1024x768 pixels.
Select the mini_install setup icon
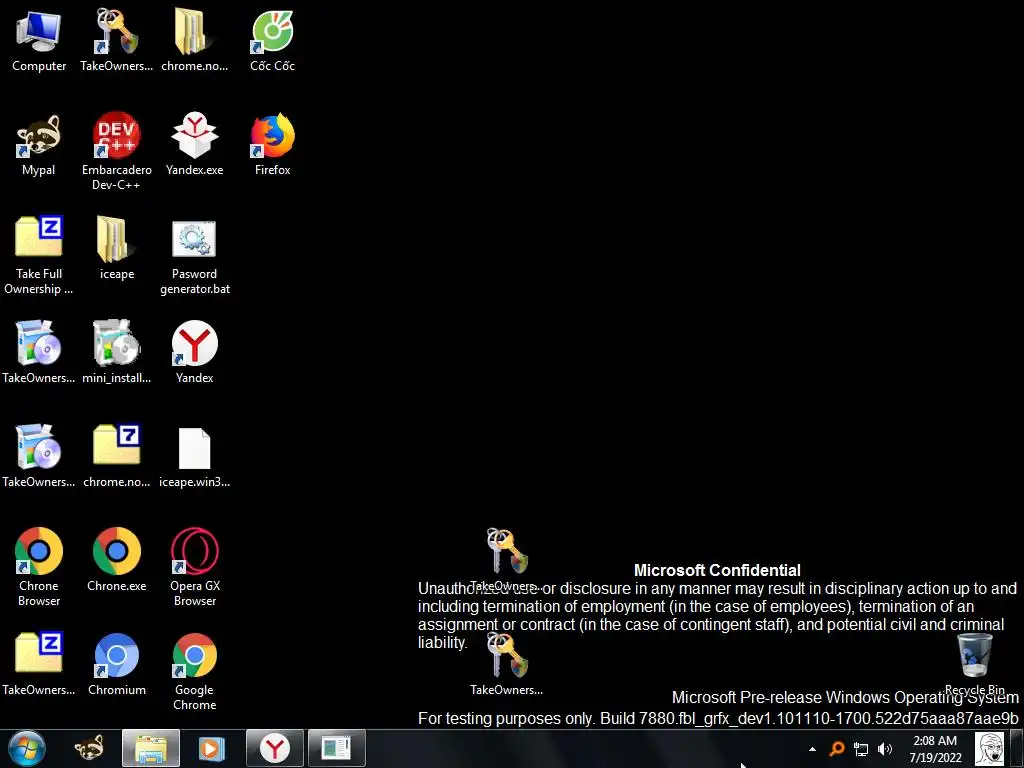click(x=116, y=352)
